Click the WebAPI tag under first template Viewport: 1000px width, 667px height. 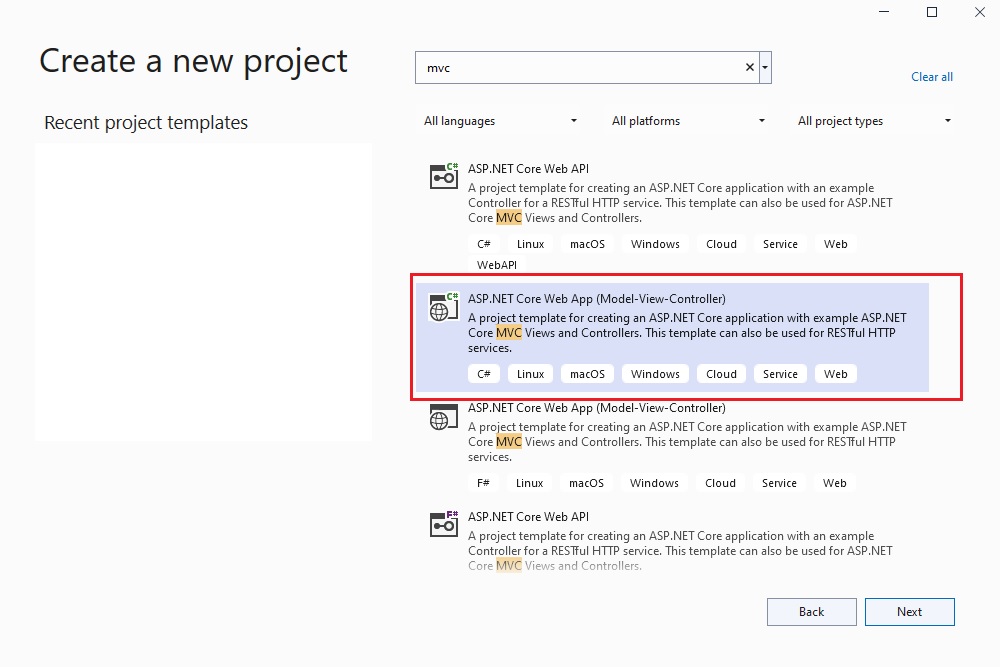(x=497, y=265)
